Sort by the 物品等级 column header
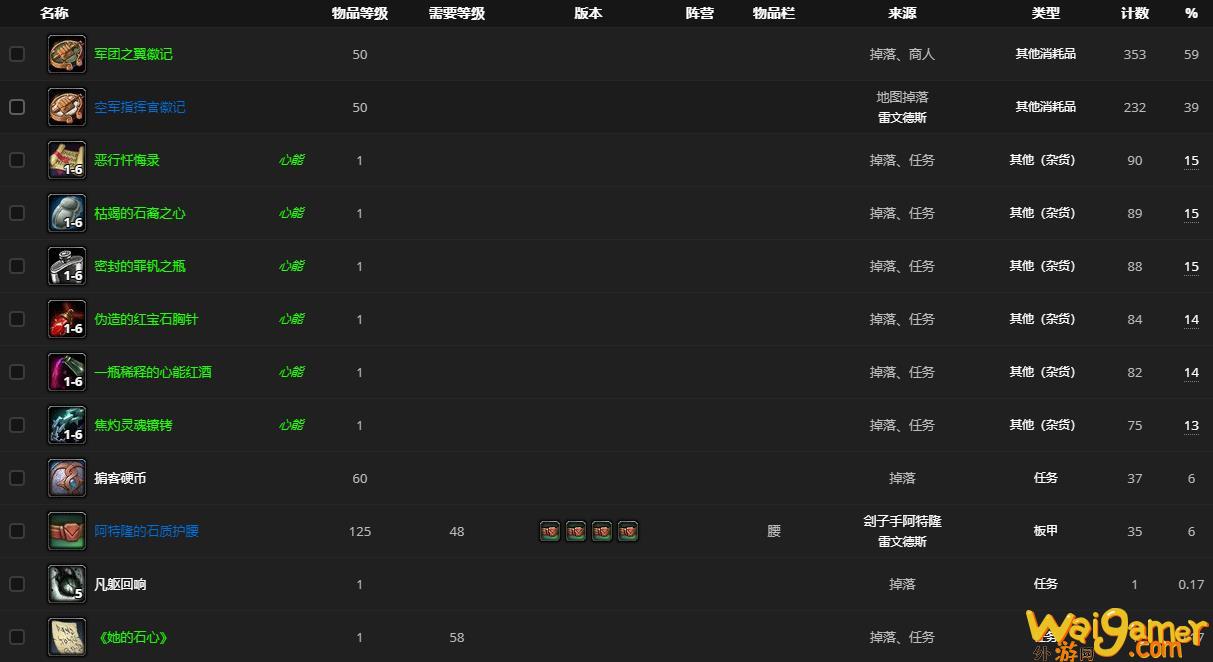Image resolution: width=1213 pixels, height=662 pixels. [x=360, y=13]
